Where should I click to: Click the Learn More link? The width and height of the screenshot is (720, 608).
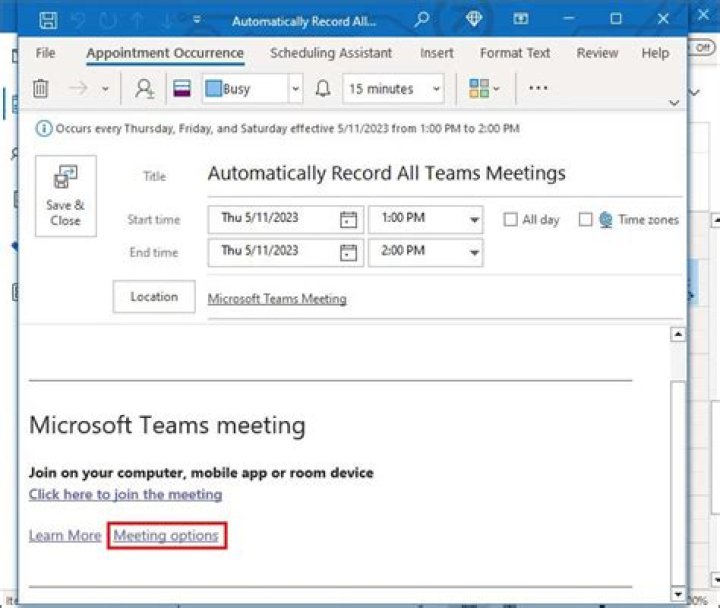pyautogui.click(x=65, y=535)
